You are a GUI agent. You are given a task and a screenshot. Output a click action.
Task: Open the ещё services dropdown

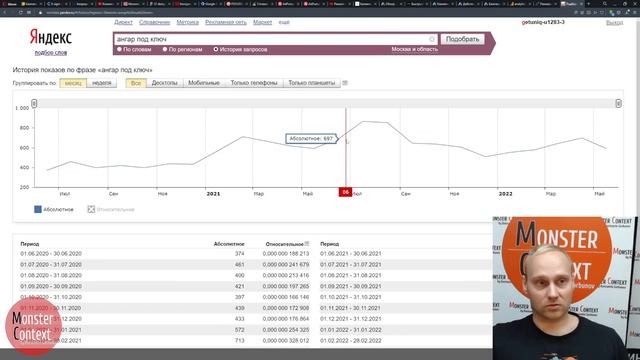tap(284, 22)
